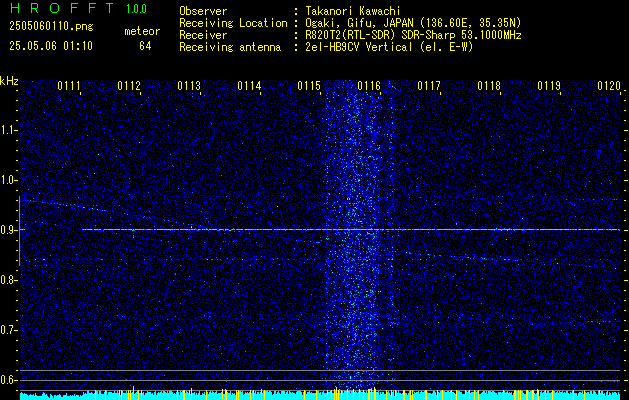
Task: Click time marker 0118
Action: 489,86
